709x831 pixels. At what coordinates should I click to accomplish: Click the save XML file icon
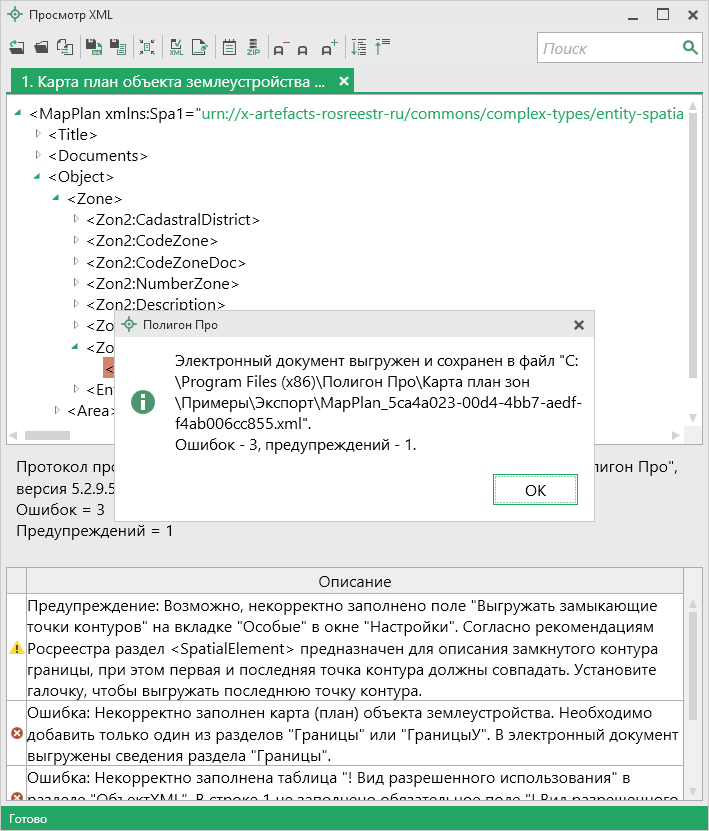point(92,47)
